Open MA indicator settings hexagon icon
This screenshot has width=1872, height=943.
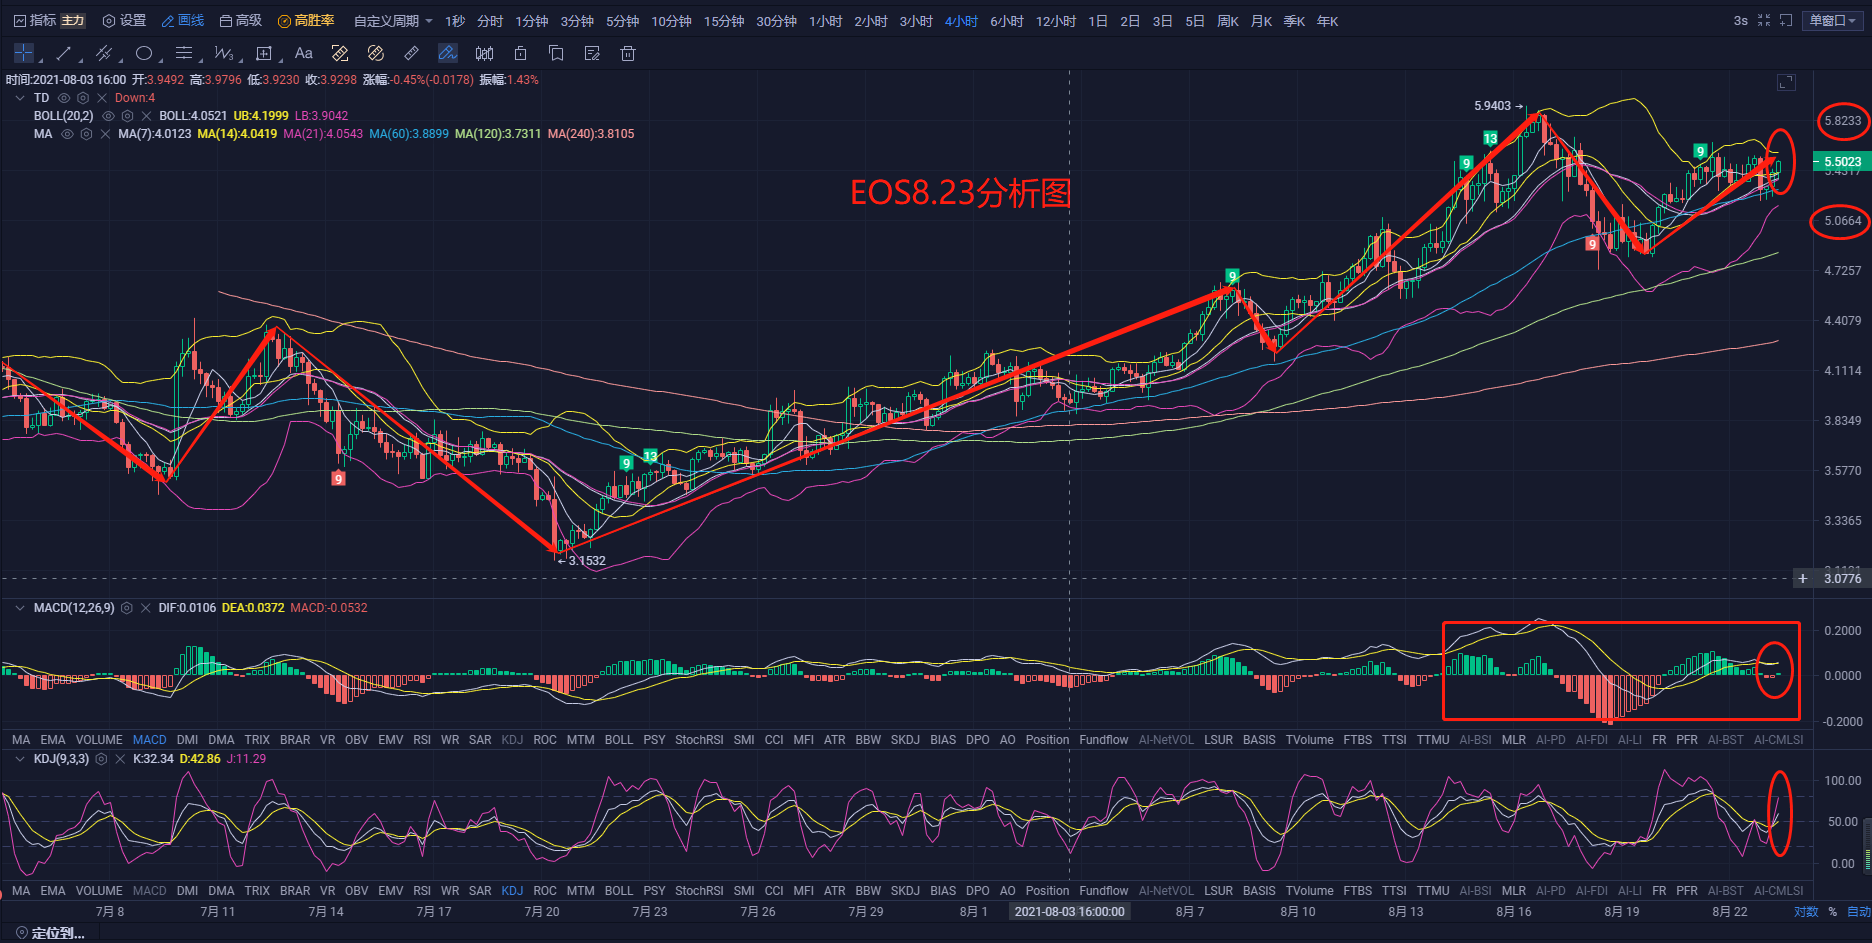pos(86,134)
